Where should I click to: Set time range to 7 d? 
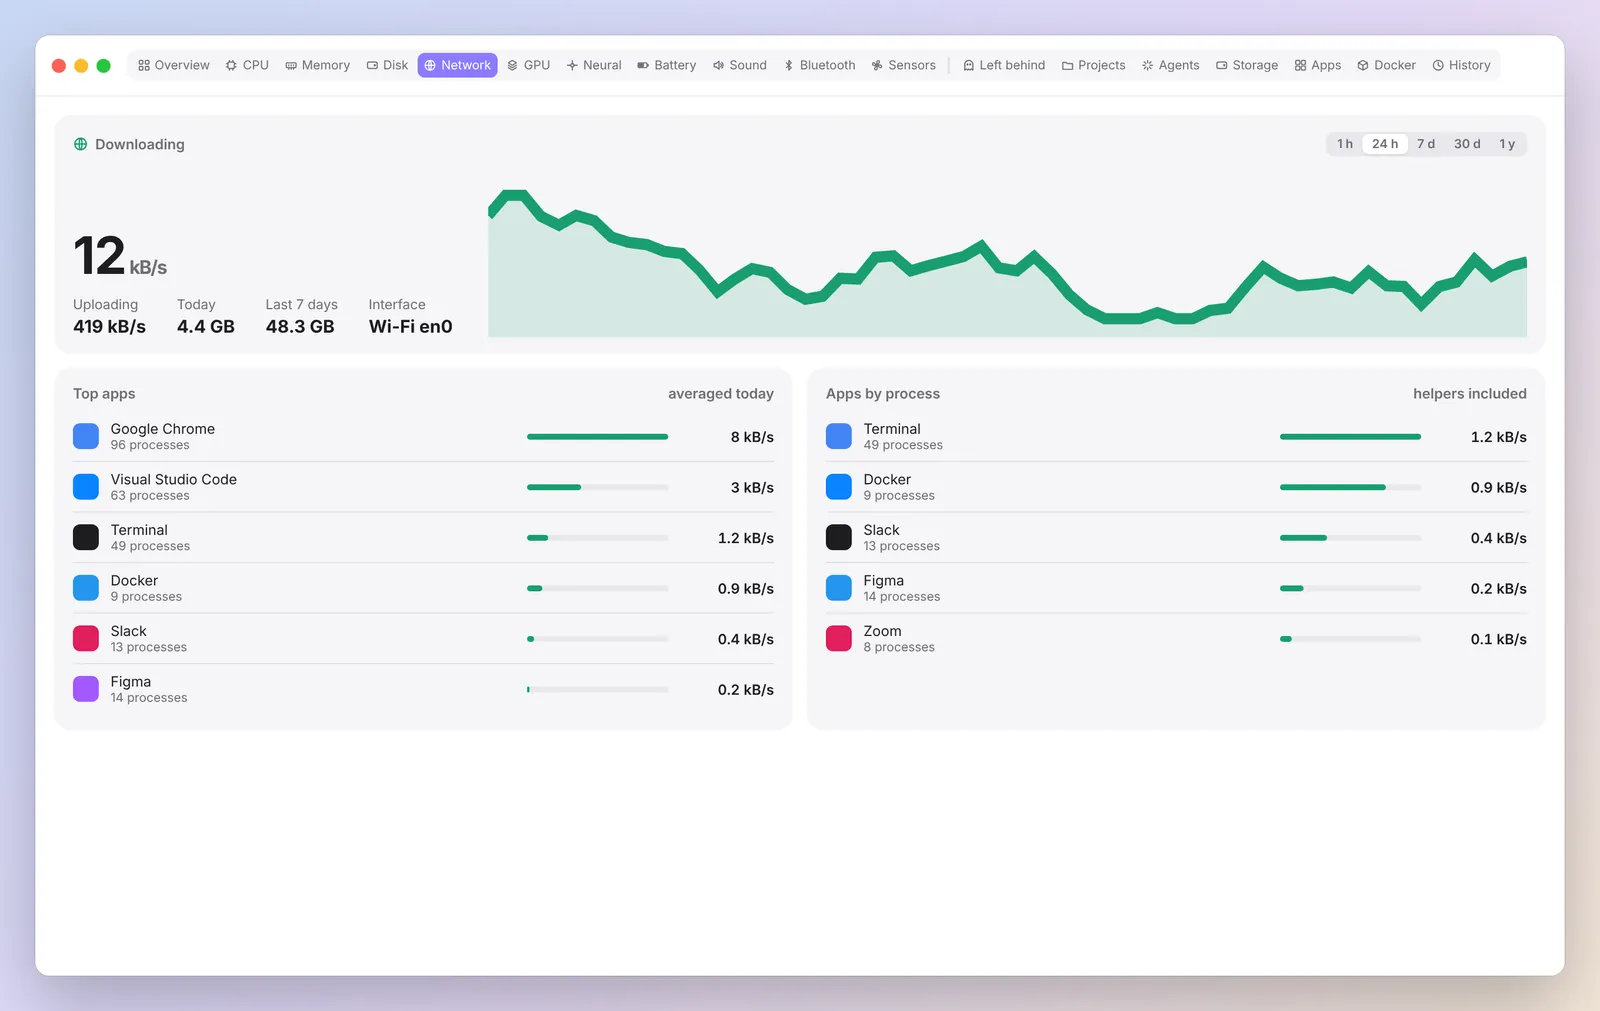(x=1426, y=144)
